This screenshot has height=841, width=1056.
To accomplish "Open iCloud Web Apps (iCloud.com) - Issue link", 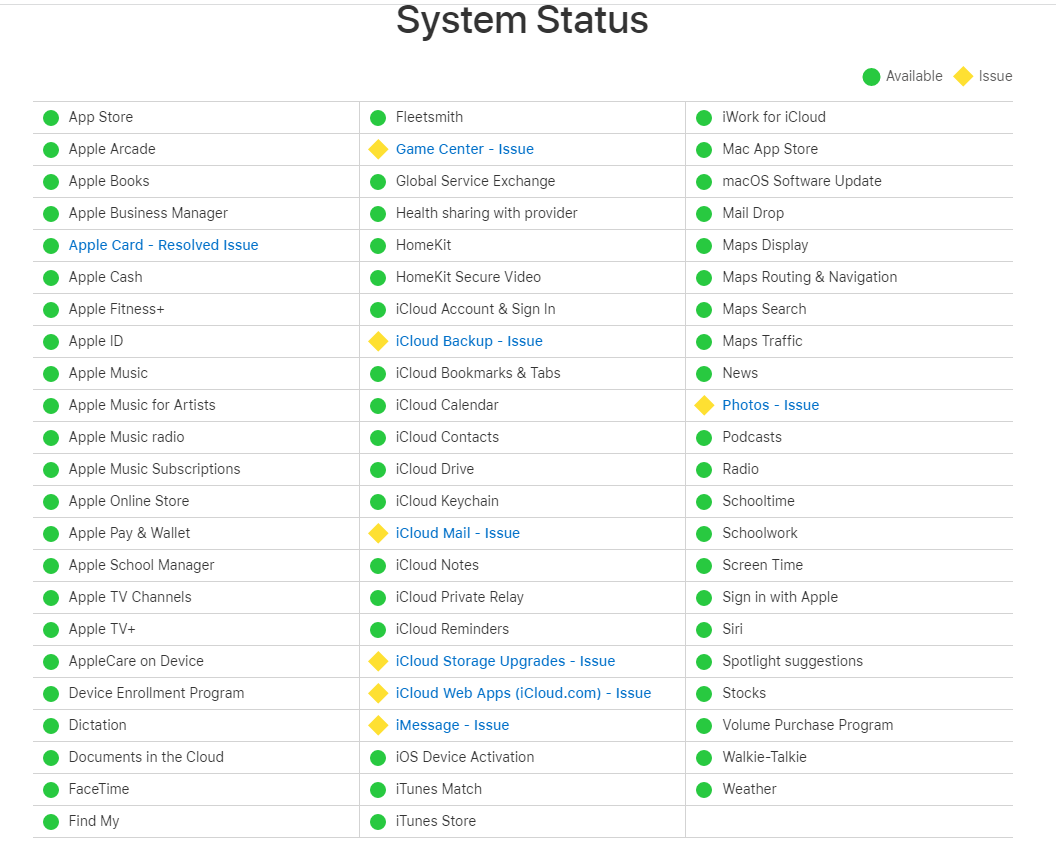I will pyautogui.click(x=523, y=693).
